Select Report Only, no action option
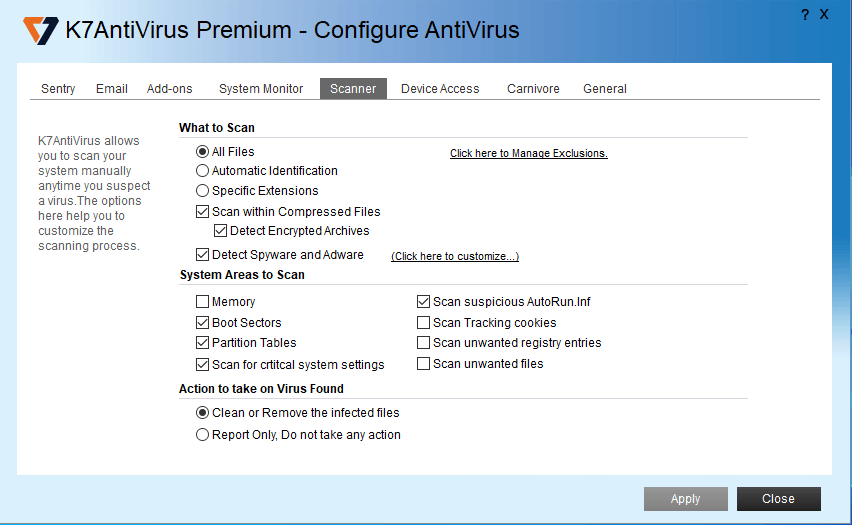Viewport: 852px width, 525px height. pos(203,435)
